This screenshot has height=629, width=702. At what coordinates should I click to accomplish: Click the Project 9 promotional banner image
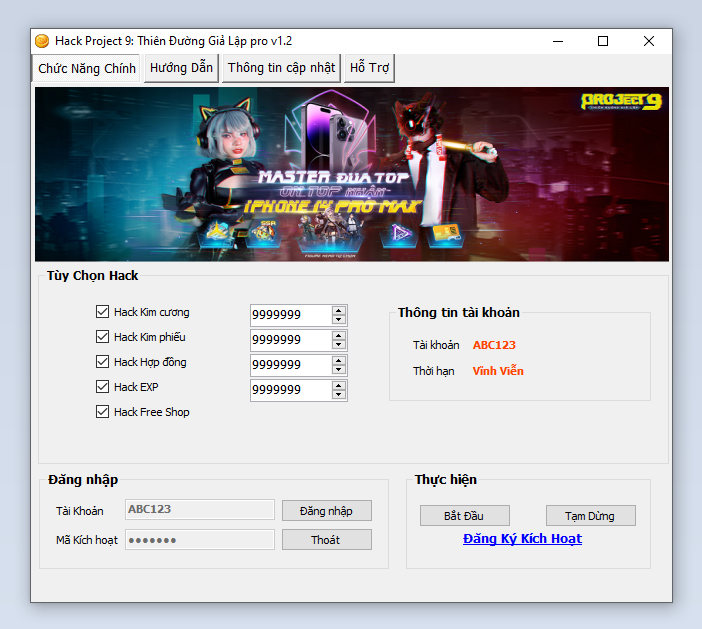351,174
